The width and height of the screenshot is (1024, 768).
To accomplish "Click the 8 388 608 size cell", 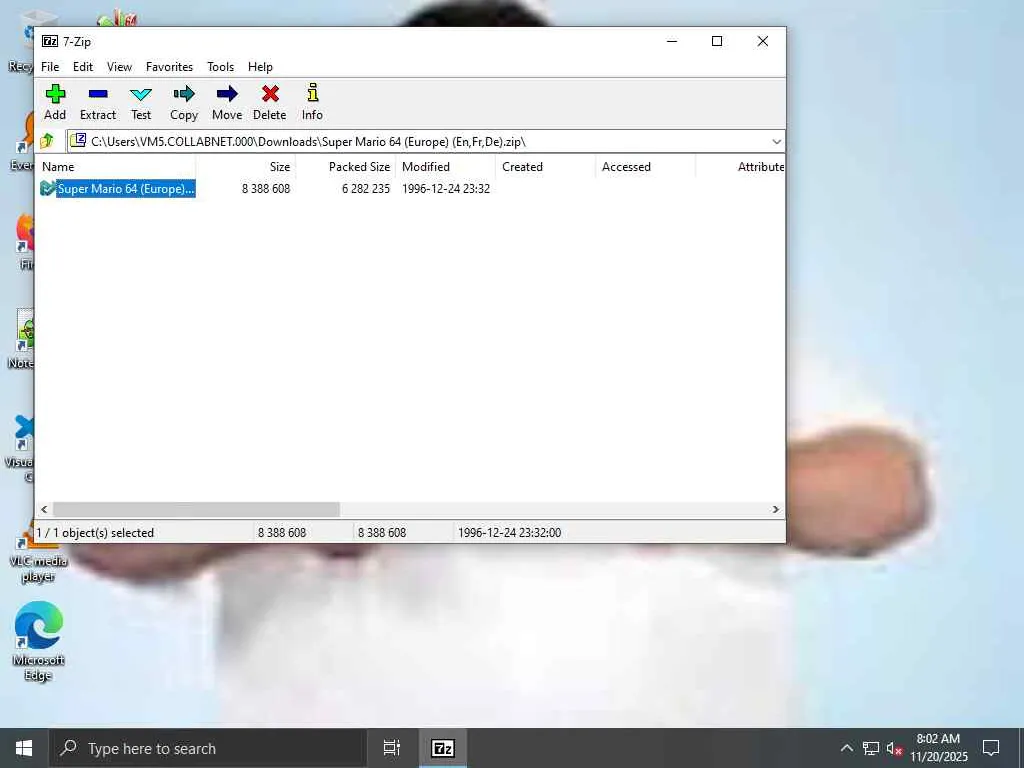I will click(266, 189).
